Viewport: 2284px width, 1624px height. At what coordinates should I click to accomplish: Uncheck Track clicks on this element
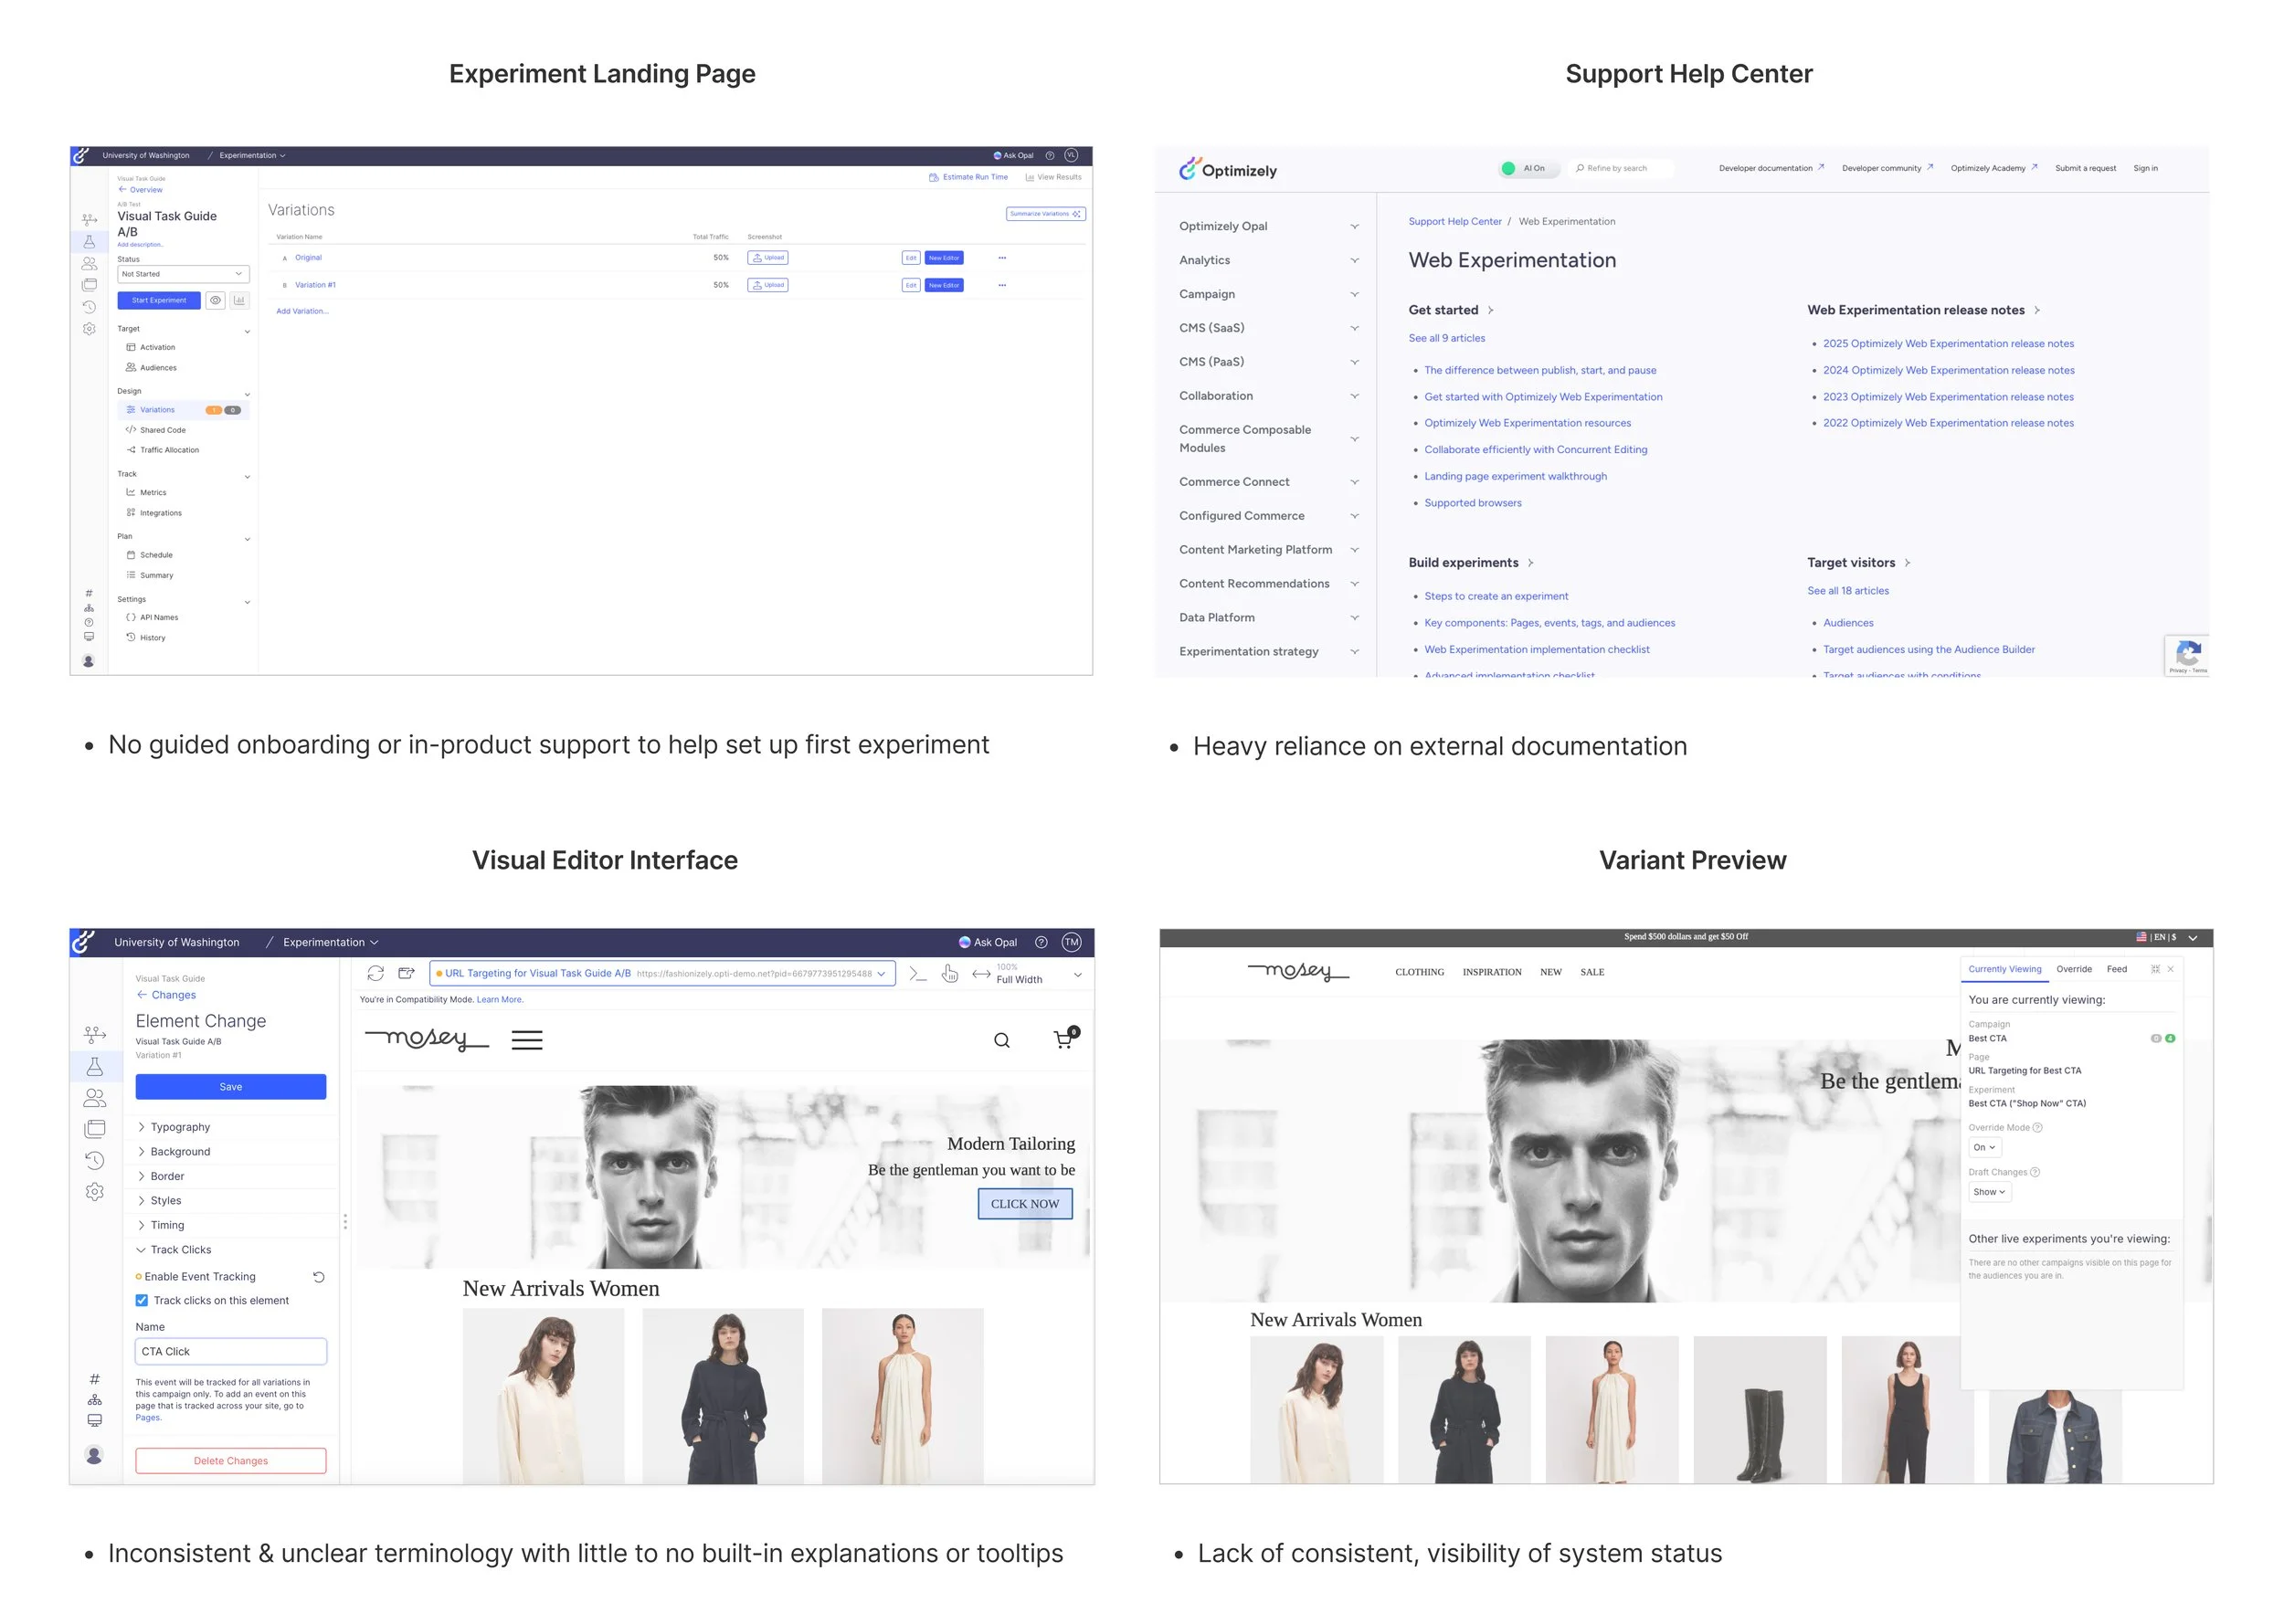(x=142, y=1301)
